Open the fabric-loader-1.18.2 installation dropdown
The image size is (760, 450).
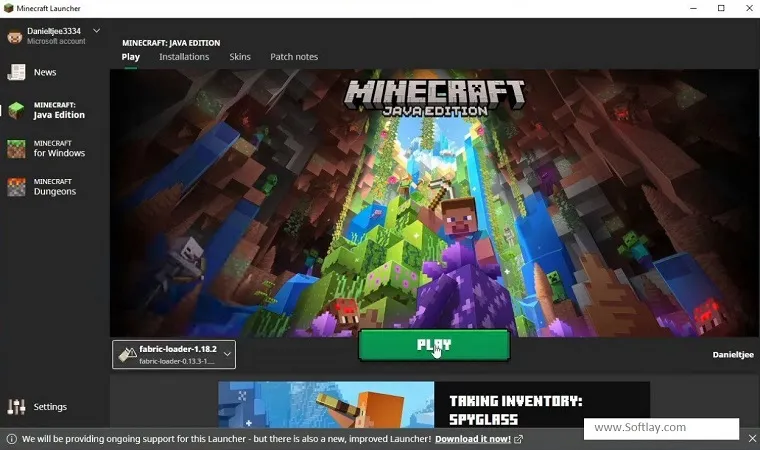pyautogui.click(x=174, y=354)
